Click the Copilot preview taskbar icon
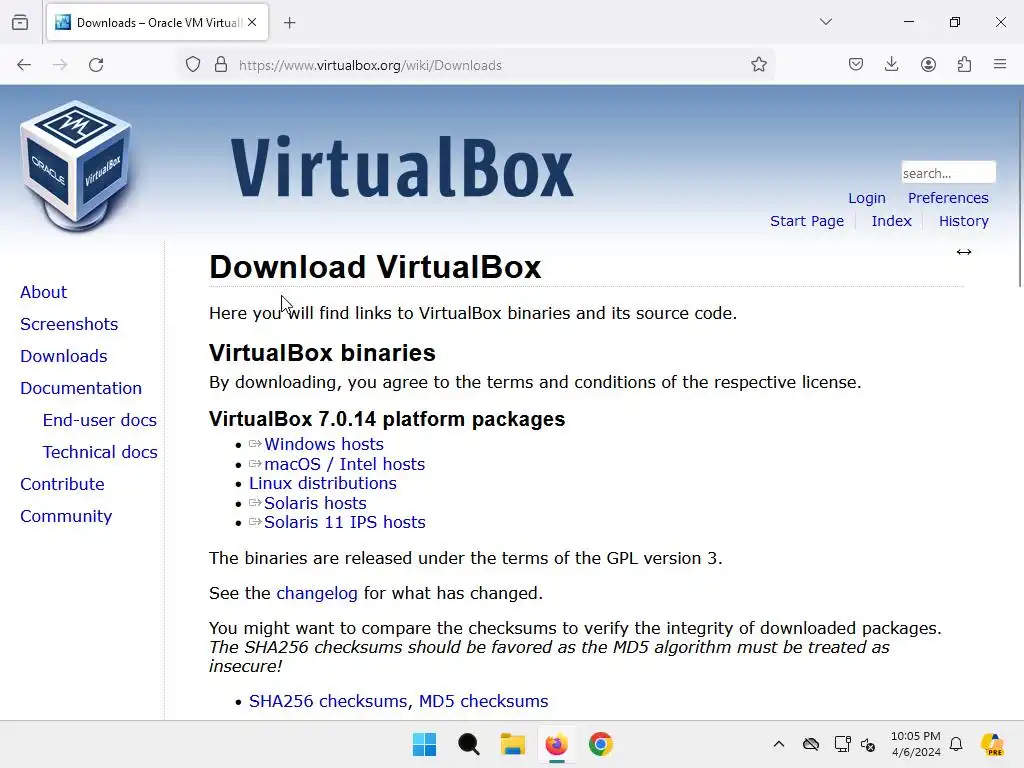Viewport: 1024px width, 768px height. click(993, 744)
